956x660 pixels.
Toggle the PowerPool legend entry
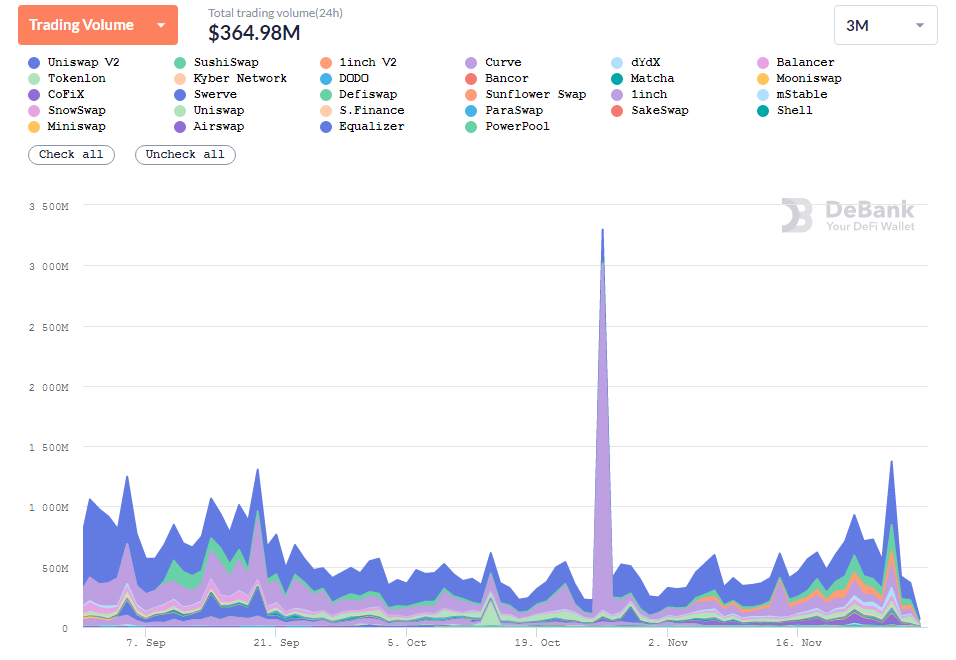coord(508,126)
